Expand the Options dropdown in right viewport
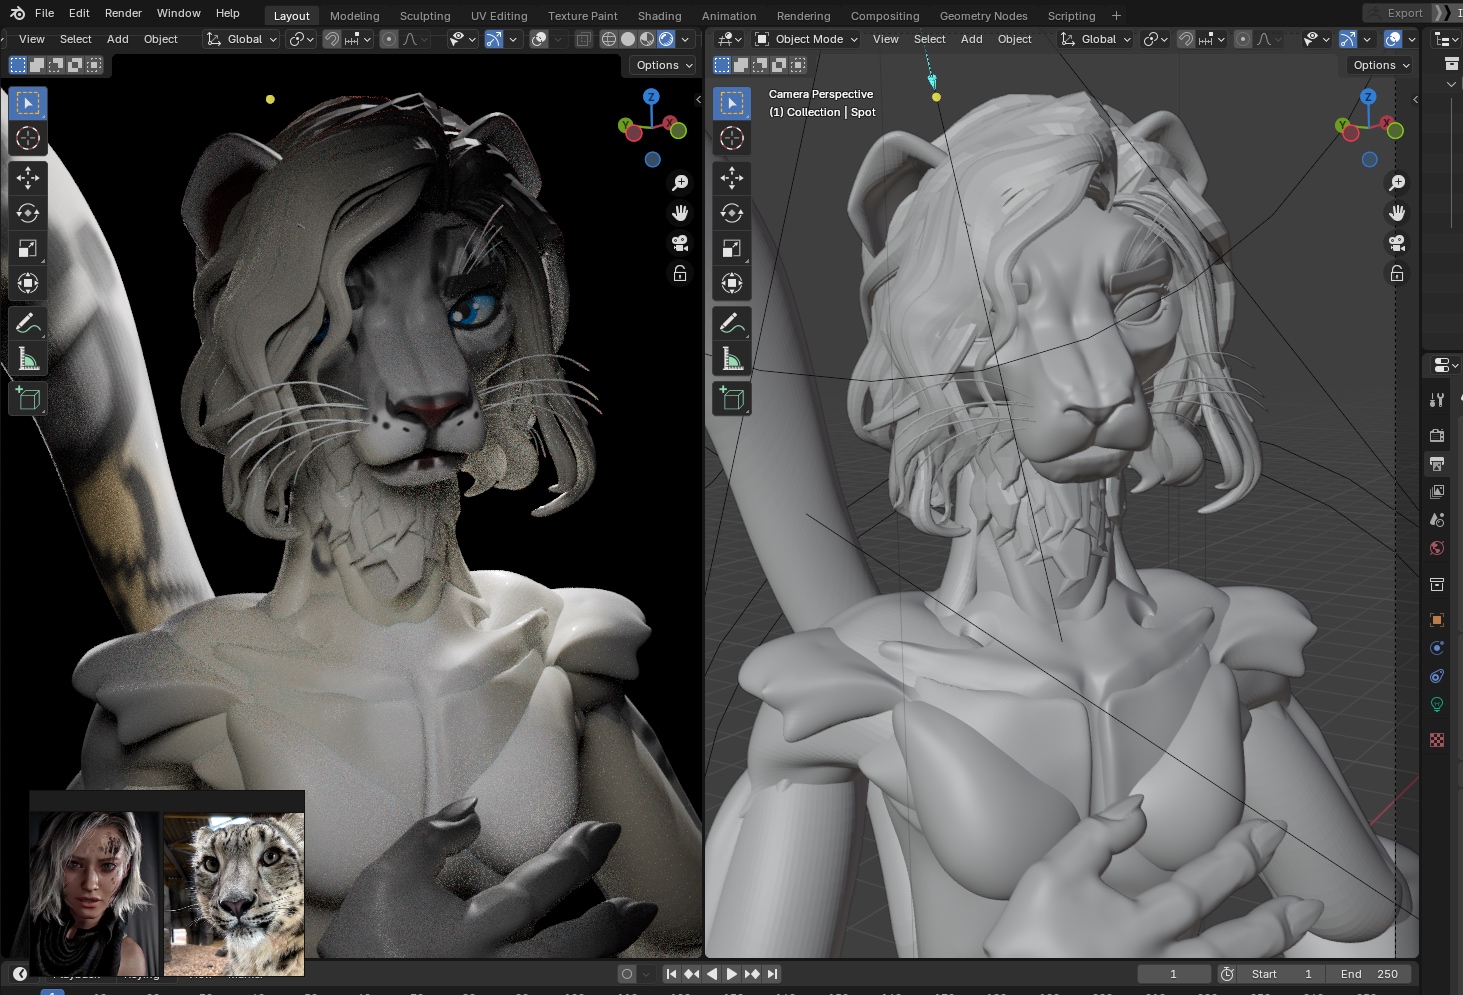This screenshot has width=1463, height=995. coord(1381,65)
